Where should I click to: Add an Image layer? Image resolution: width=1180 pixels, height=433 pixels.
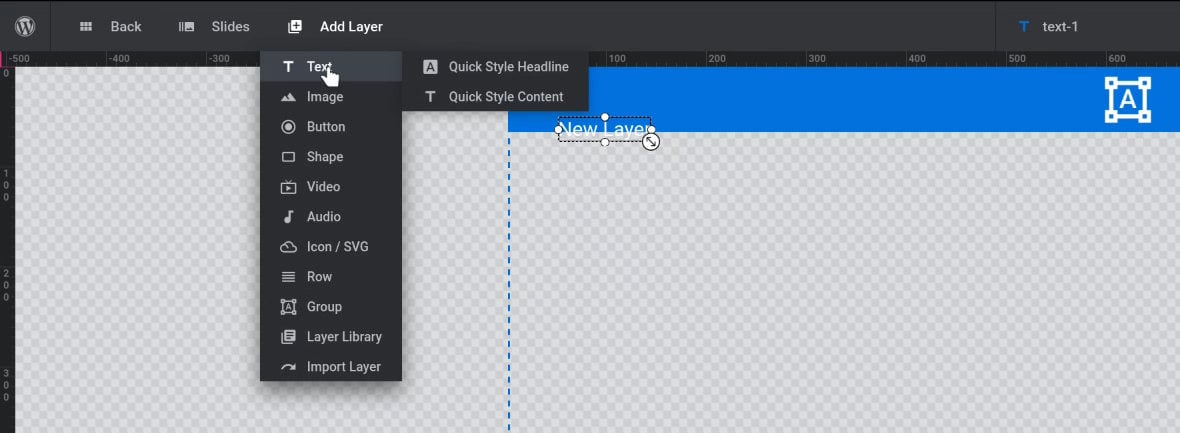324,97
